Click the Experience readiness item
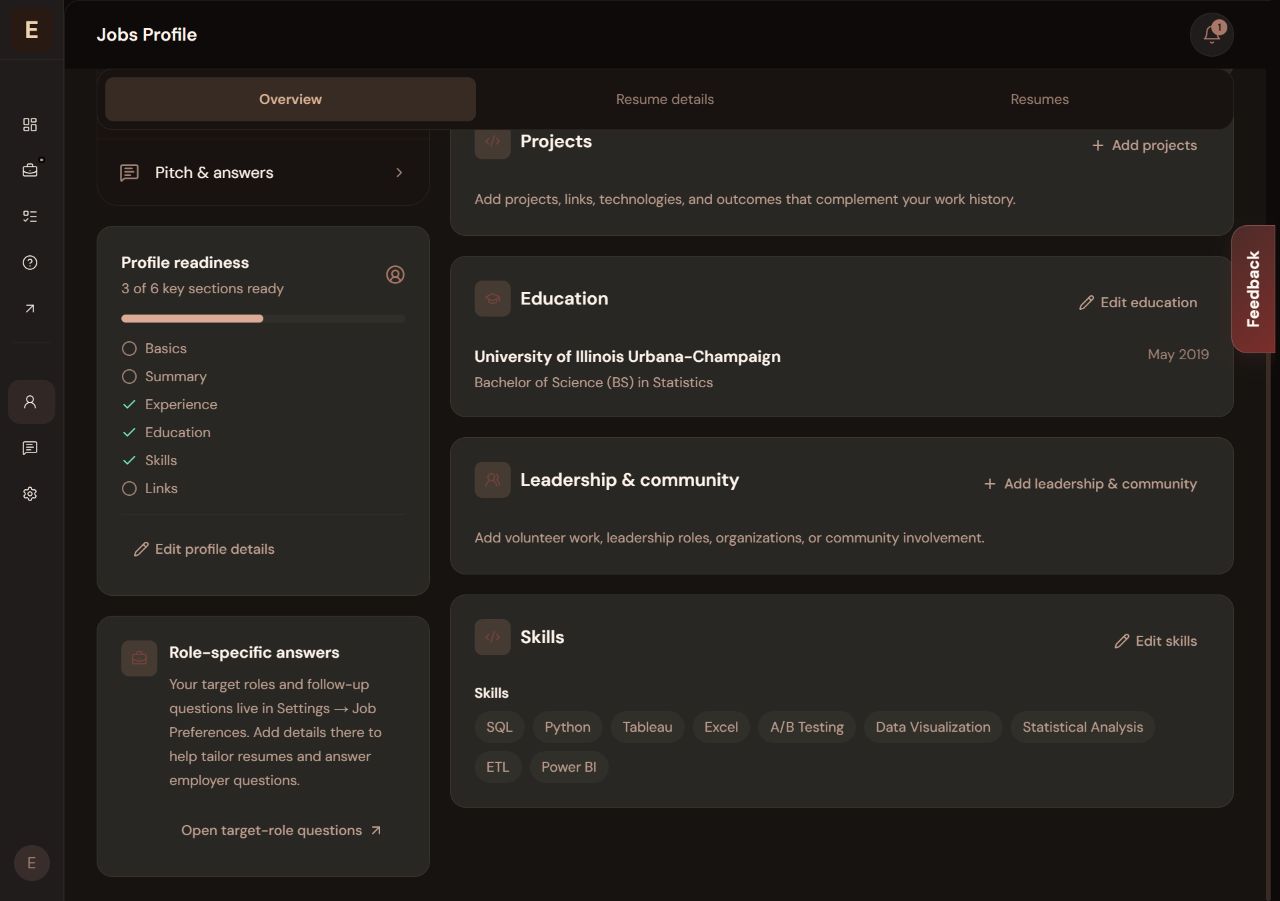This screenshot has width=1280, height=901. (x=169, y=404)
